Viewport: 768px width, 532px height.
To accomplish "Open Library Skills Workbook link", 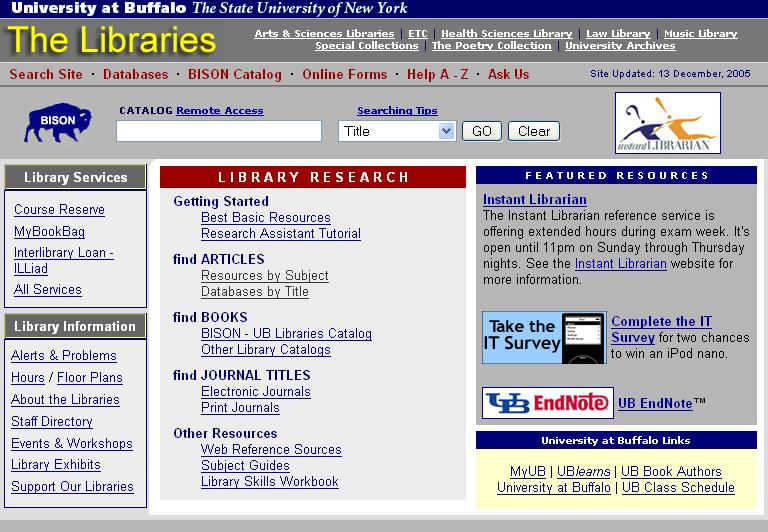I will coord(270,482).
